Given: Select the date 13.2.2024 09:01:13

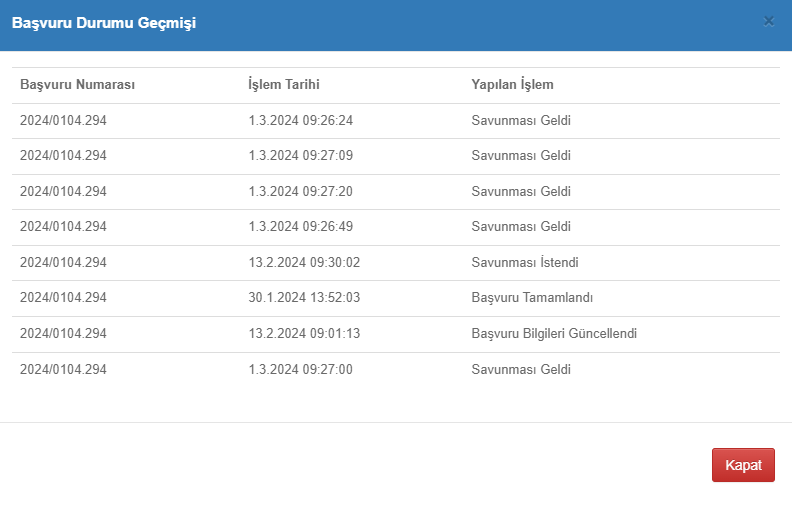Looking at the screenshot, I should click(x=304, y=333).
